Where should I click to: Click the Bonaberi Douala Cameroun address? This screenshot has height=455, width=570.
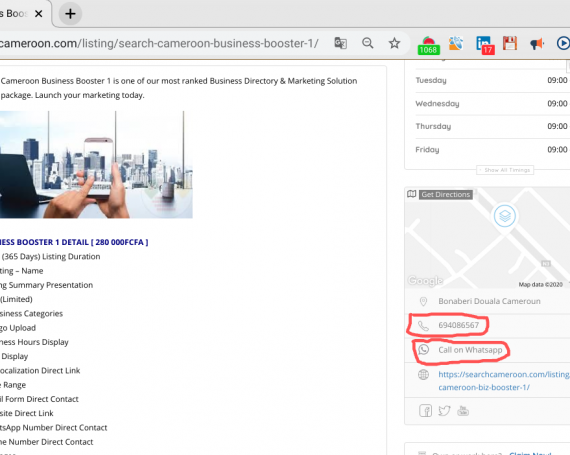pyautogui.click(x=489, y=301)
